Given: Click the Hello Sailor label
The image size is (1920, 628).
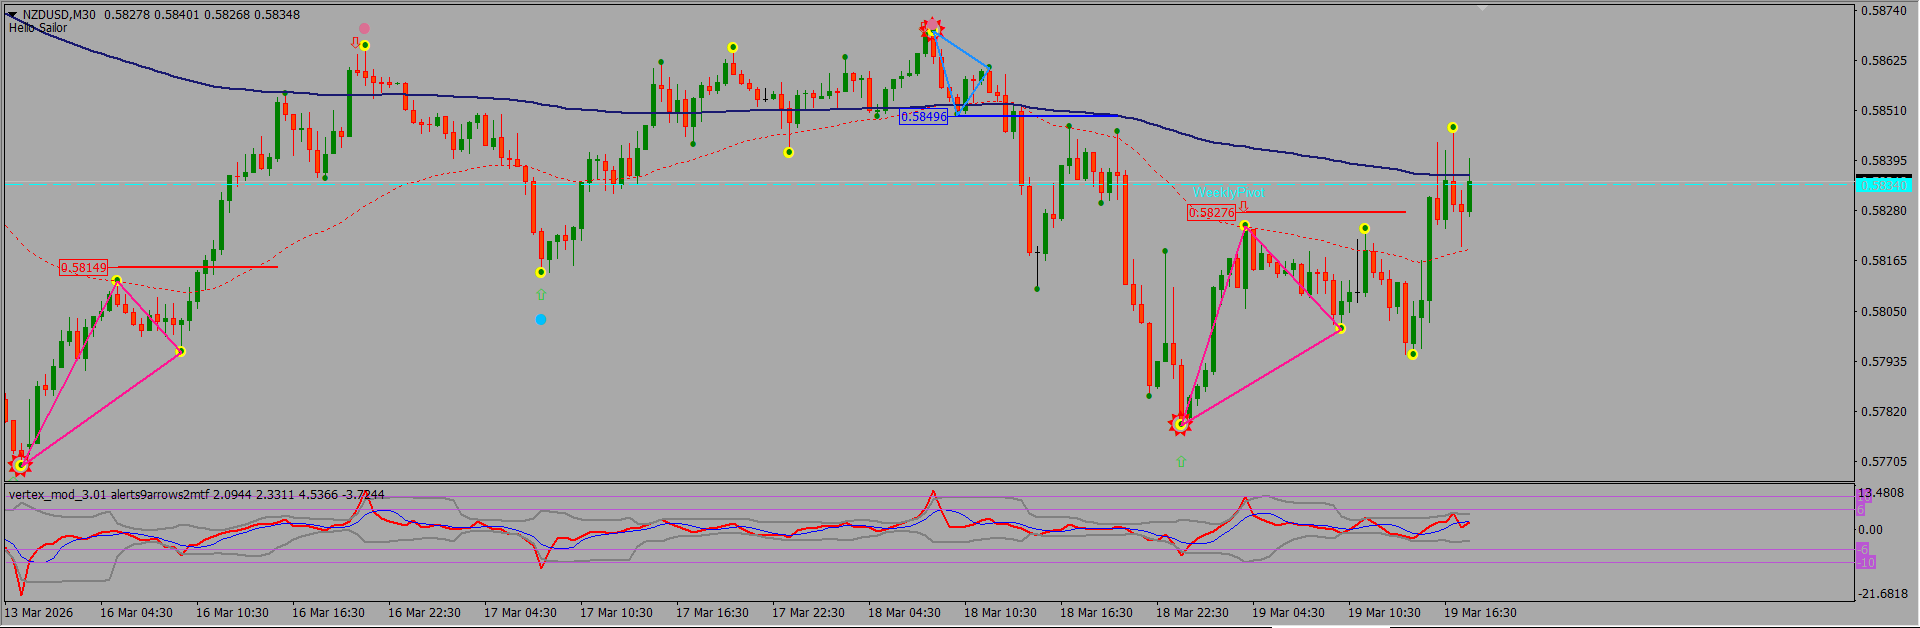Looking at the screenshot, I should click(x=38, y=28).
